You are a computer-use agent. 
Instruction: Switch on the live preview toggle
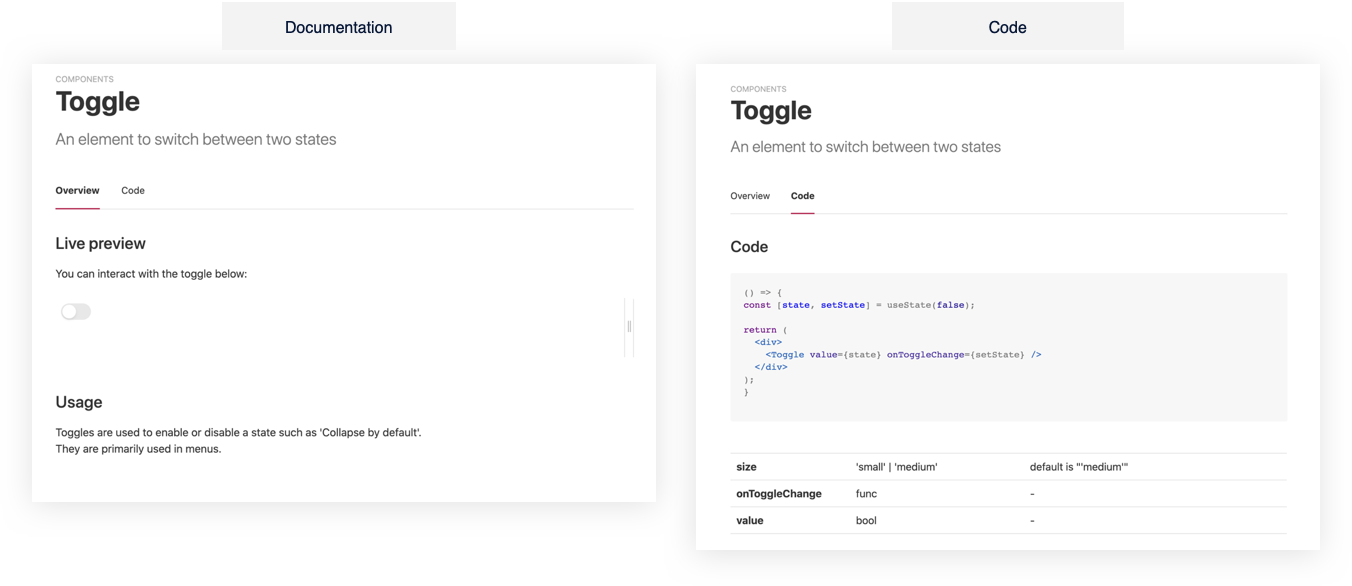[x=76, y=312]
